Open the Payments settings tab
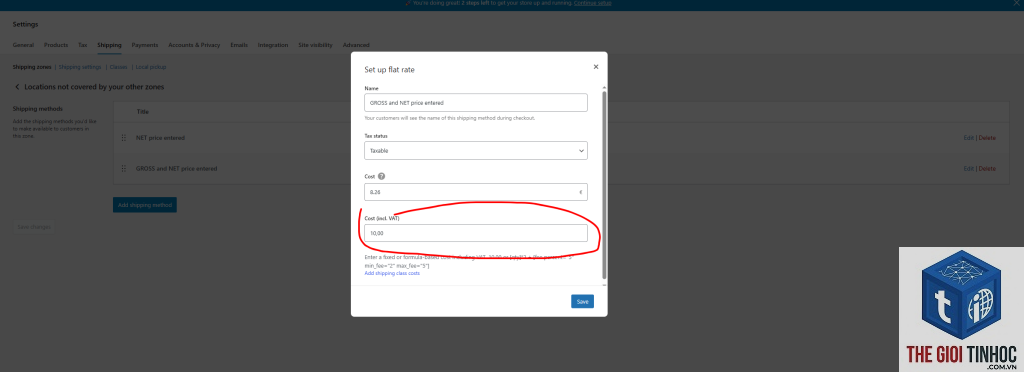The image size is (1024, 372). [145, 45]
